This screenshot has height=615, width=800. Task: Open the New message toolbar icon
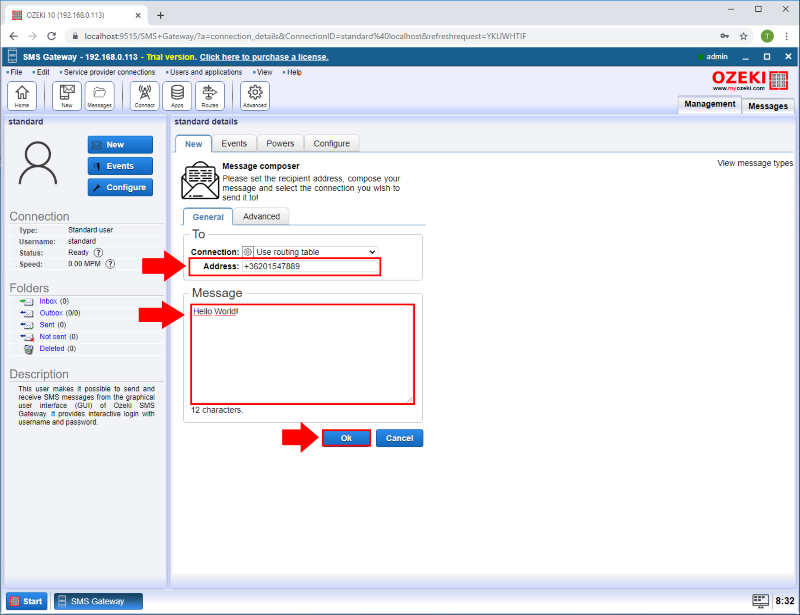67,95
